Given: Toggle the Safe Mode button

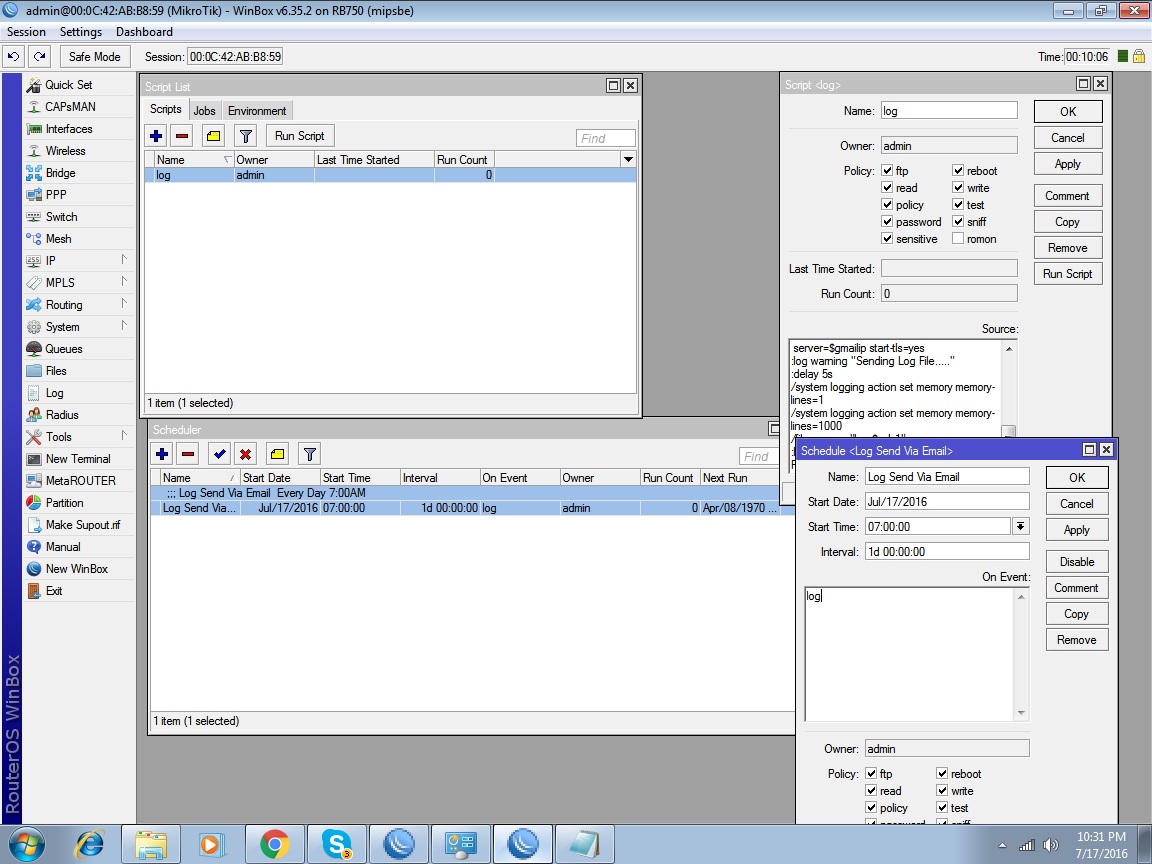Looking at the screenshot, I should (95, 57).
